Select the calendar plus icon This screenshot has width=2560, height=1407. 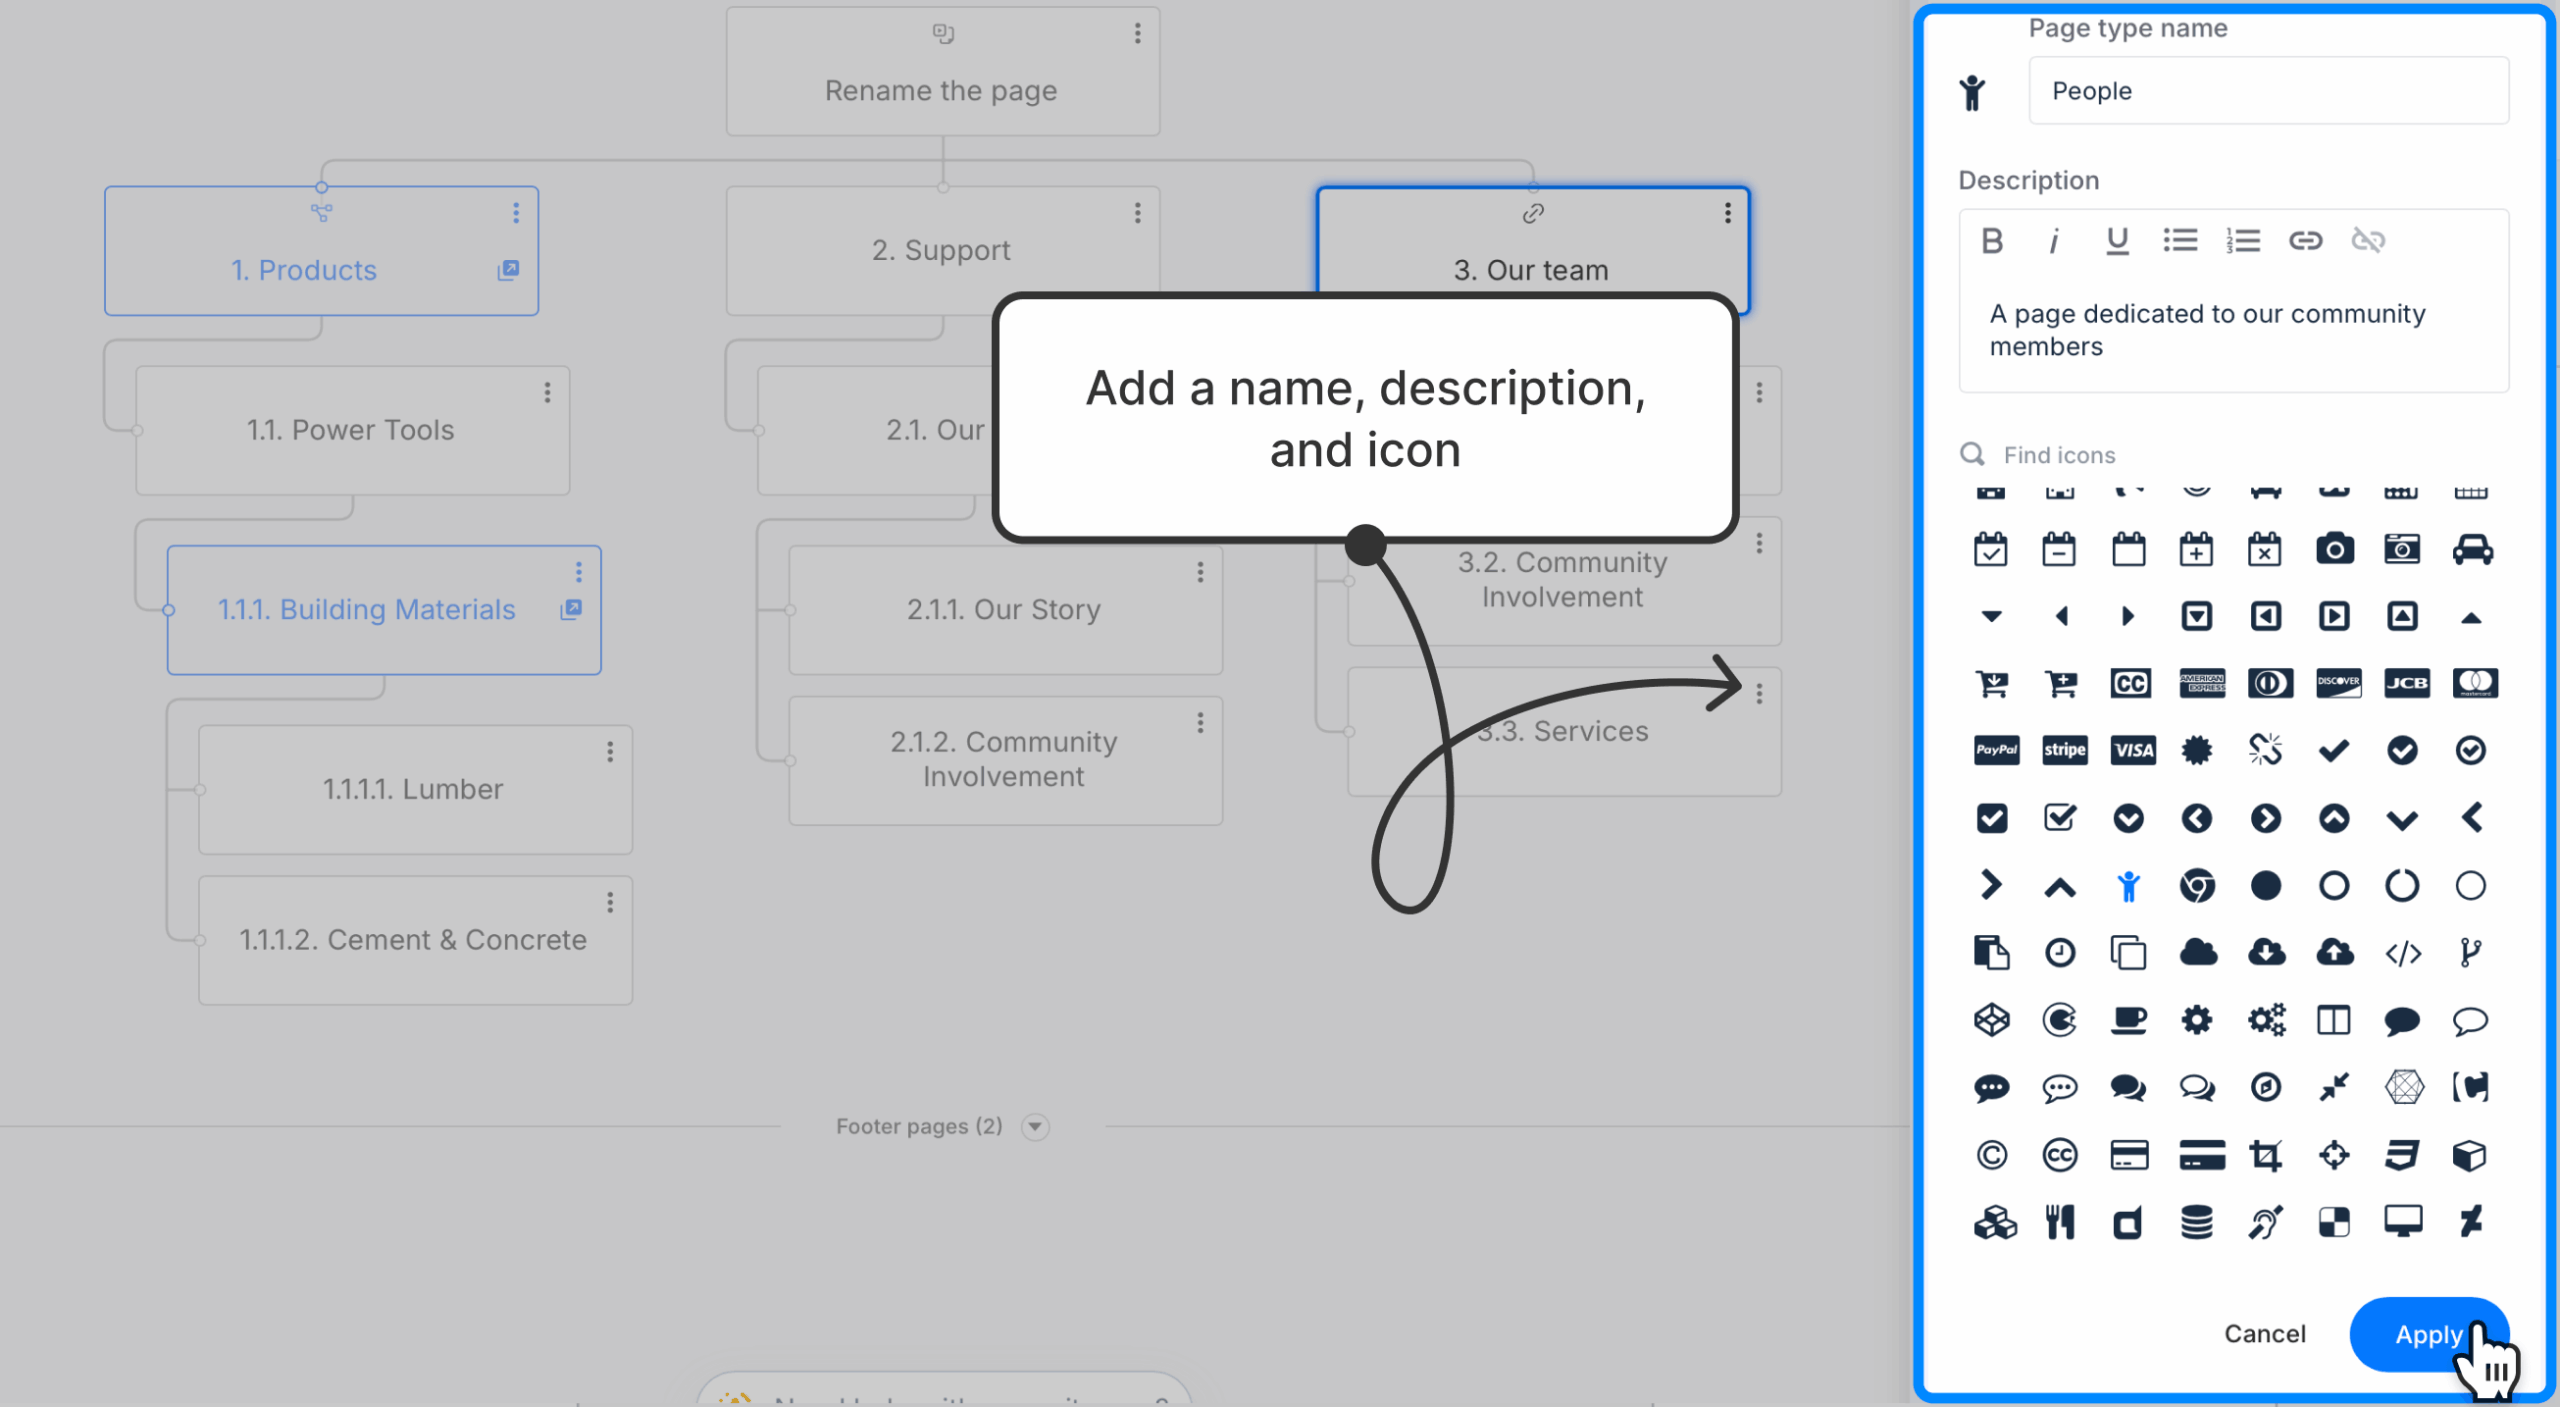(x=2196, y=549)
